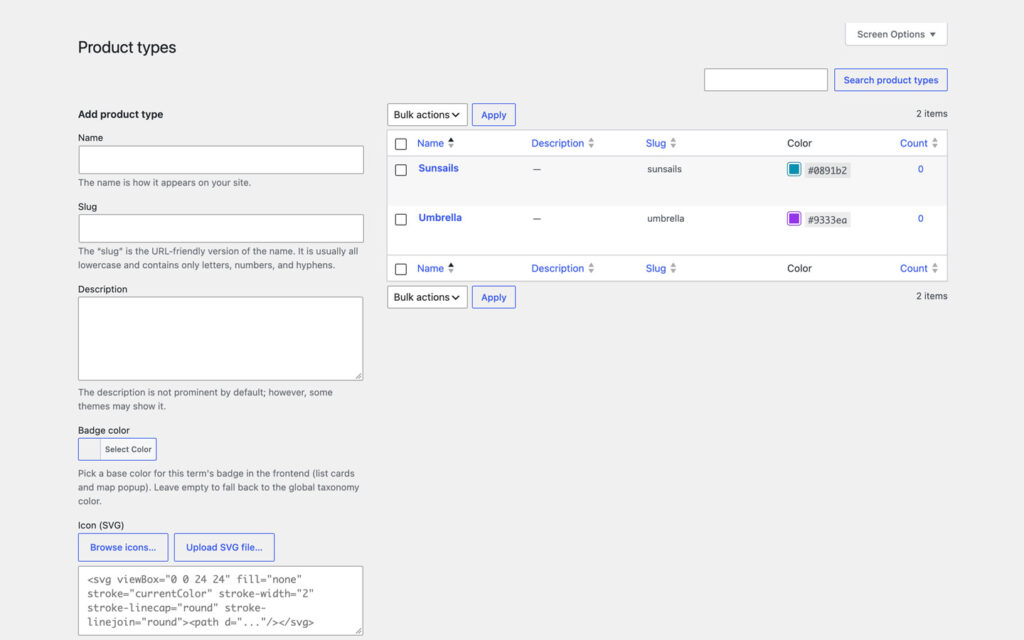The height and width of the screenshot is (640, 1024).
Task: Check the Sunsails row checkbox
Action: tap(401, 170)
